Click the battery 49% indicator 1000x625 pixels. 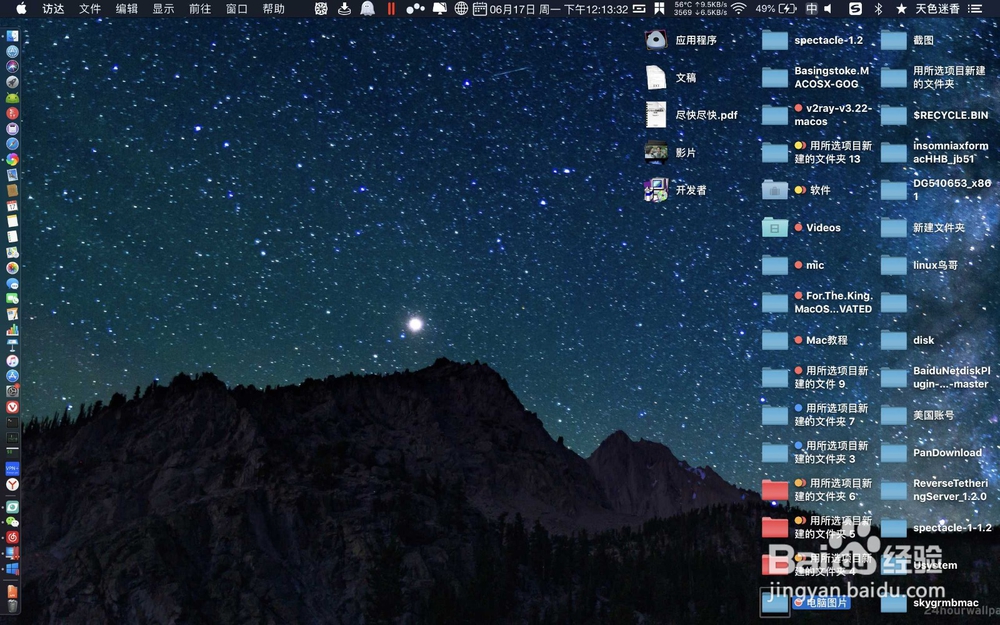(776, 8)
